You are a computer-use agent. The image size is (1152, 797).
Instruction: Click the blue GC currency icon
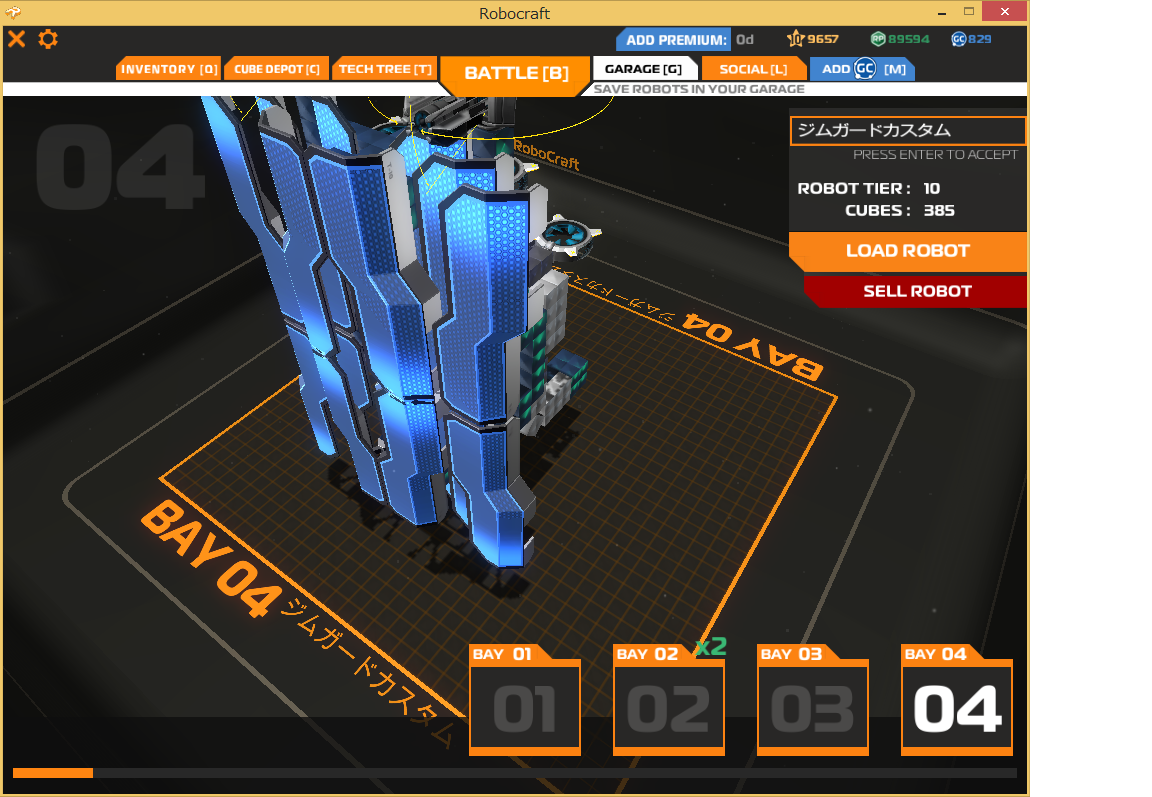click(958, 39)
